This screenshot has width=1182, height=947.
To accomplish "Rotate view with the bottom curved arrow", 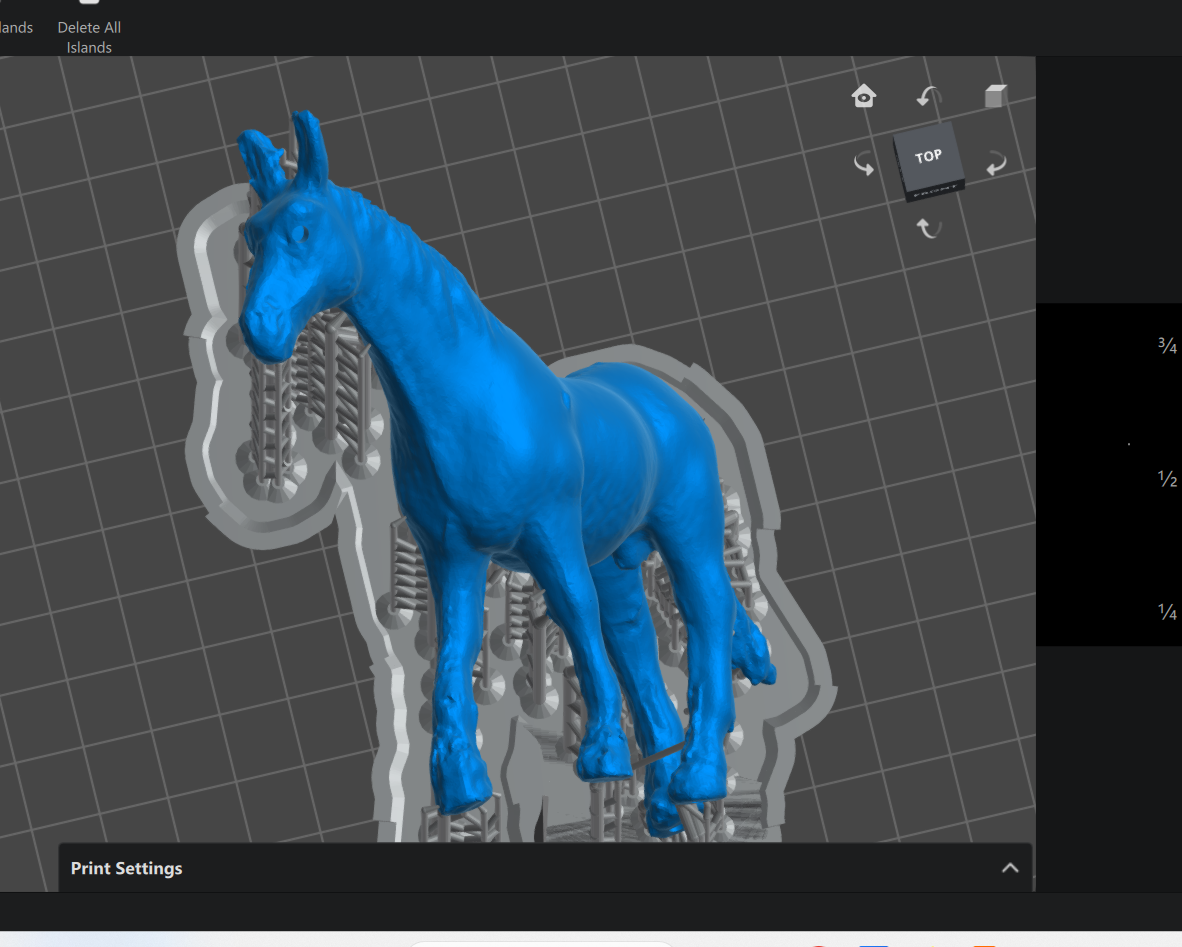I will (929, 228).
